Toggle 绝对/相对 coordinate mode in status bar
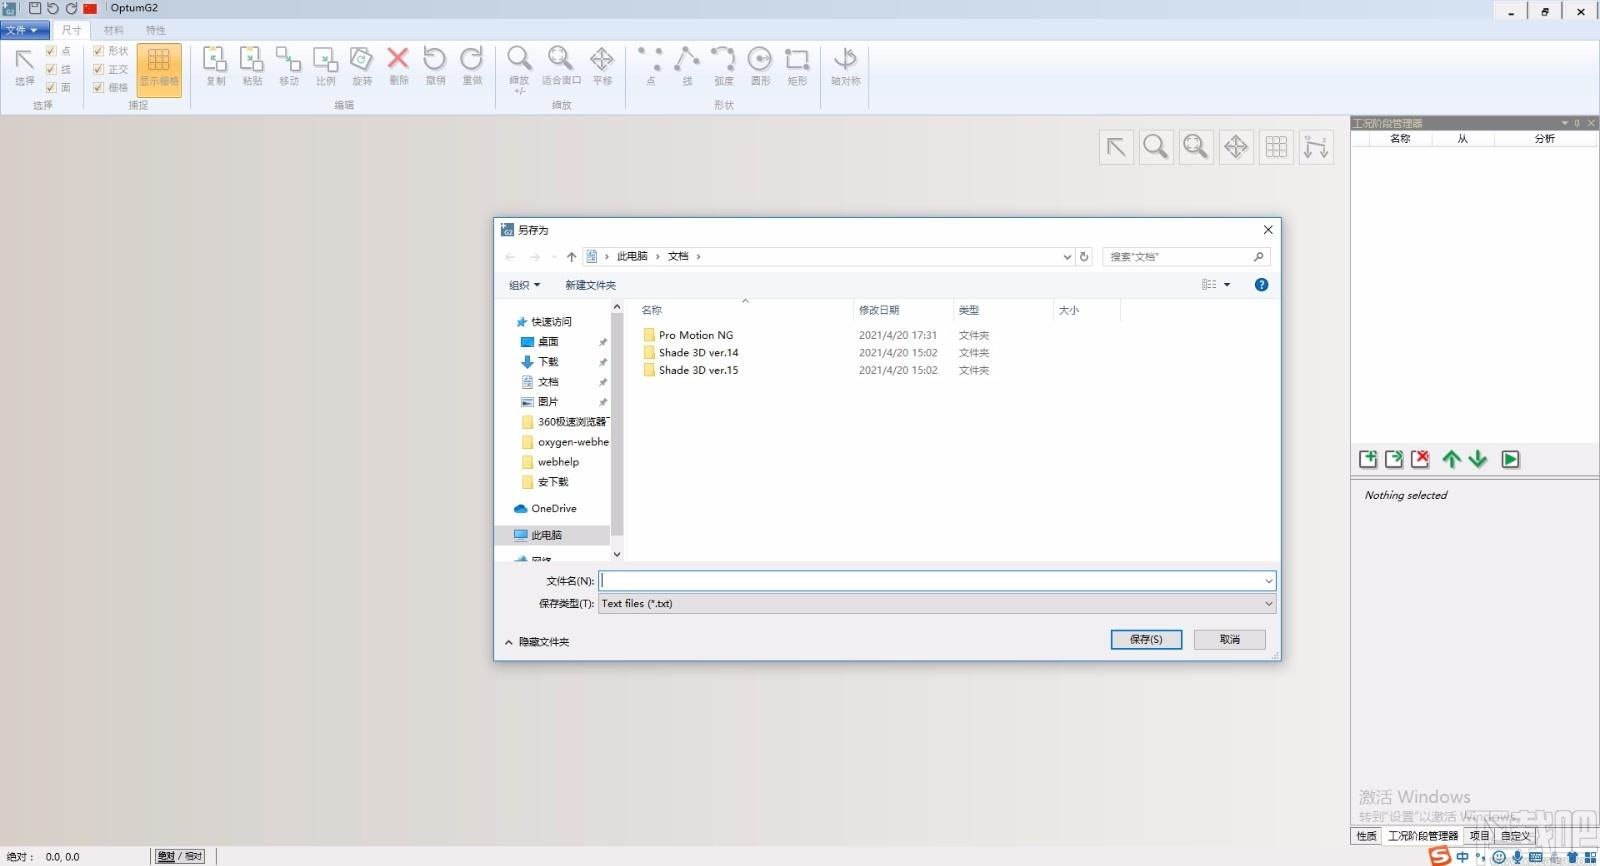This screenshot has height=866, width=1600. tap(181, 856)
